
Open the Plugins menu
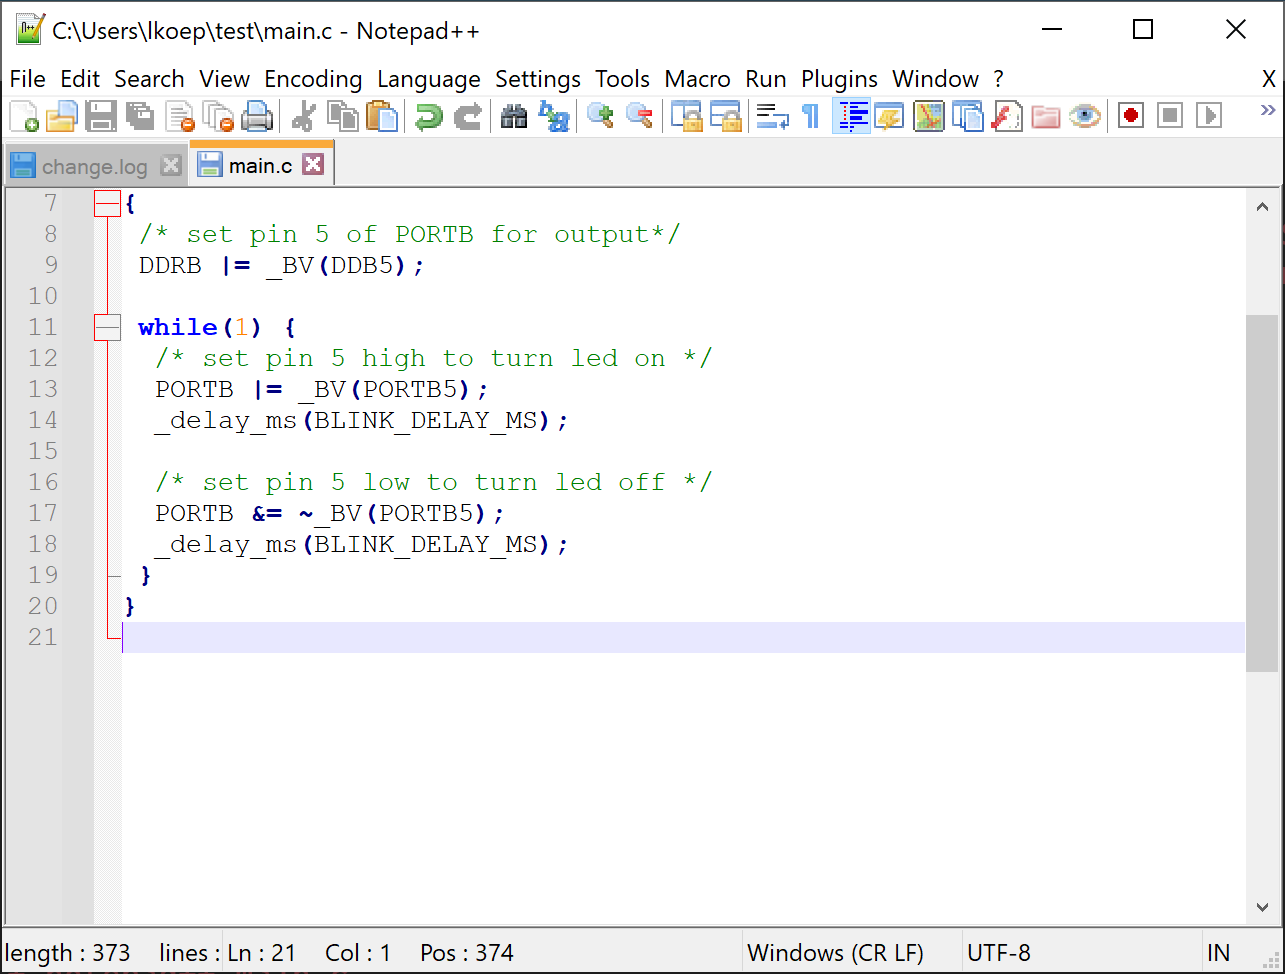[x=840, y=79]
